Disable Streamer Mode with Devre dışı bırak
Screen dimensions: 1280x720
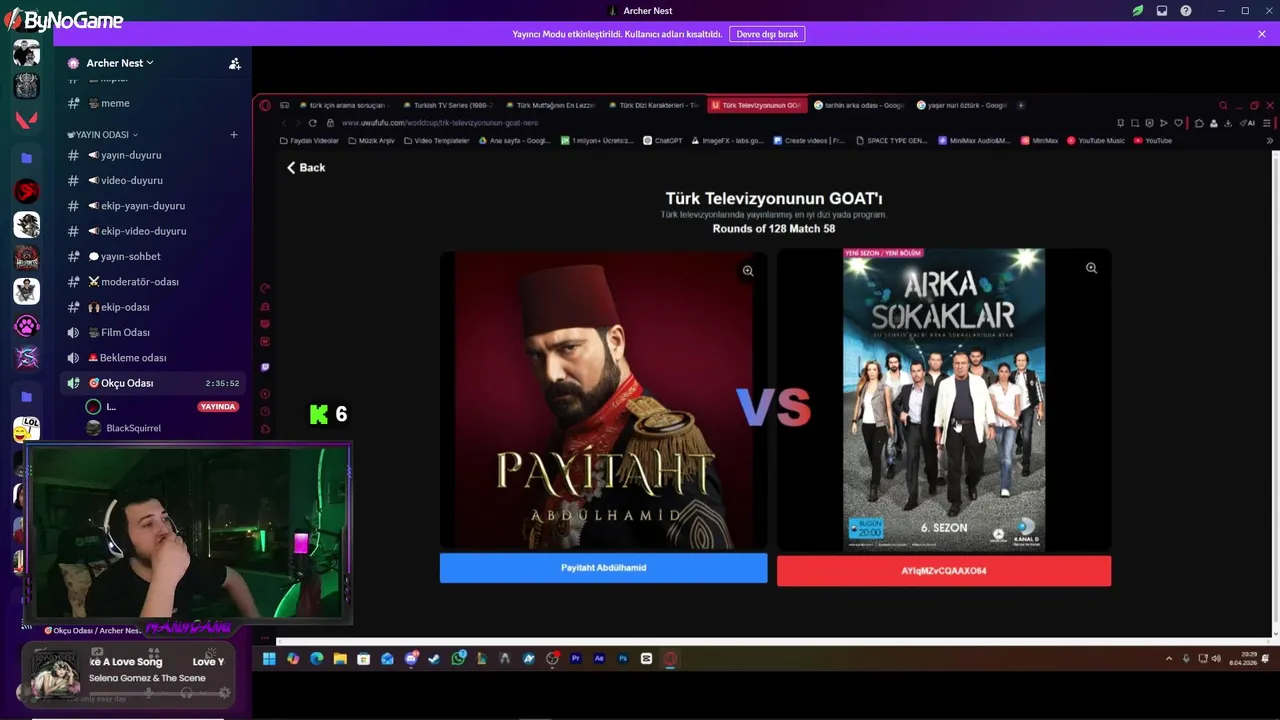coord(767,34)
